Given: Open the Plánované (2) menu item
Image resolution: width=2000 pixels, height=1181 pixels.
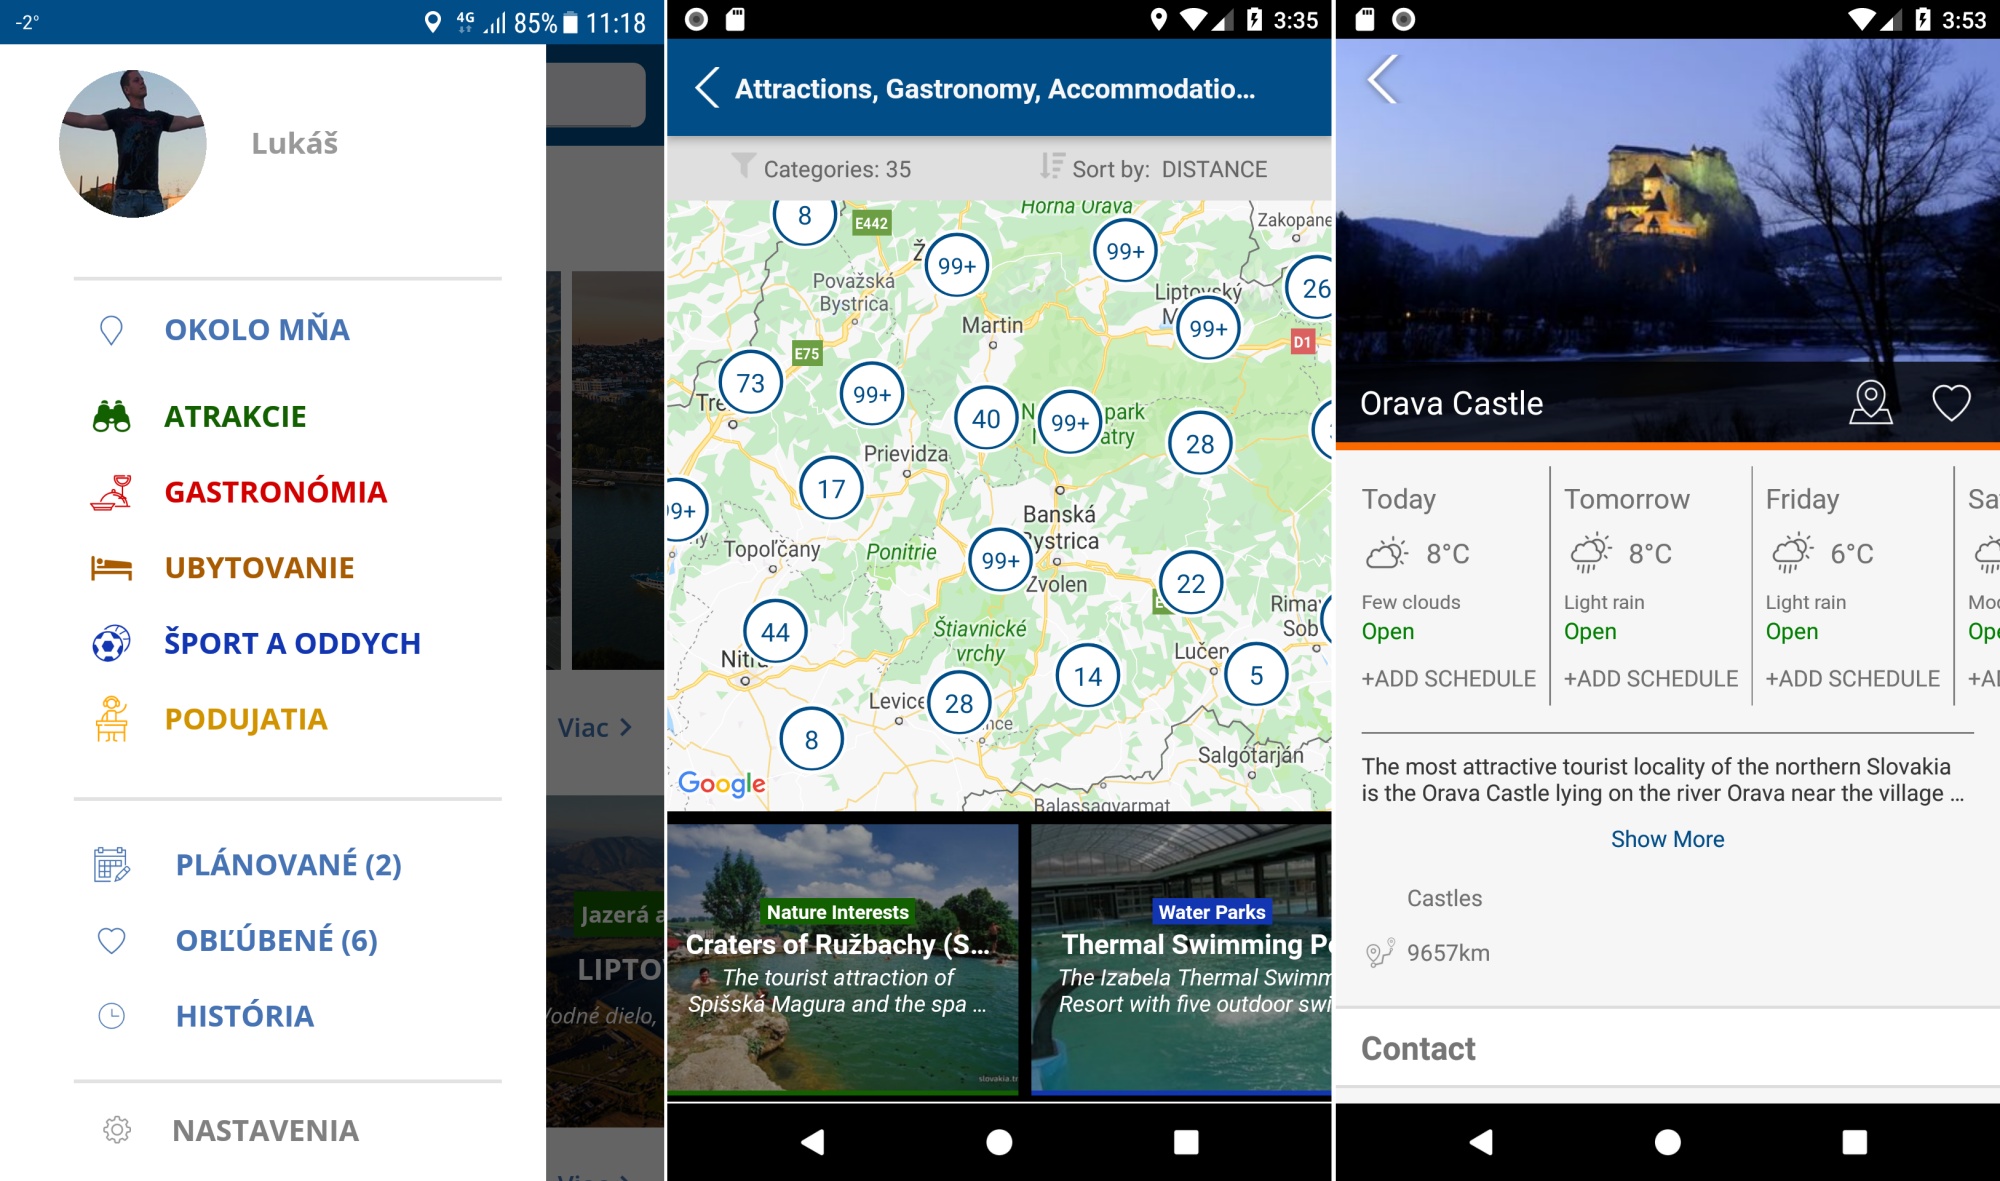Looking at the screenshot, I should pos(288,865).
